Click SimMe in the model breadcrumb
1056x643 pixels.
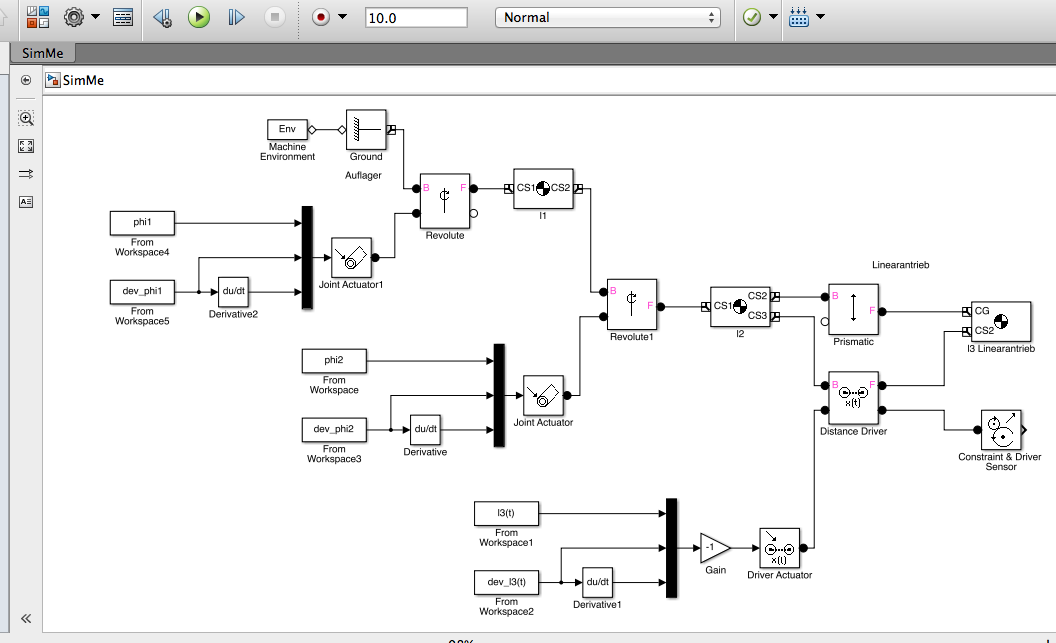point(82,80)
